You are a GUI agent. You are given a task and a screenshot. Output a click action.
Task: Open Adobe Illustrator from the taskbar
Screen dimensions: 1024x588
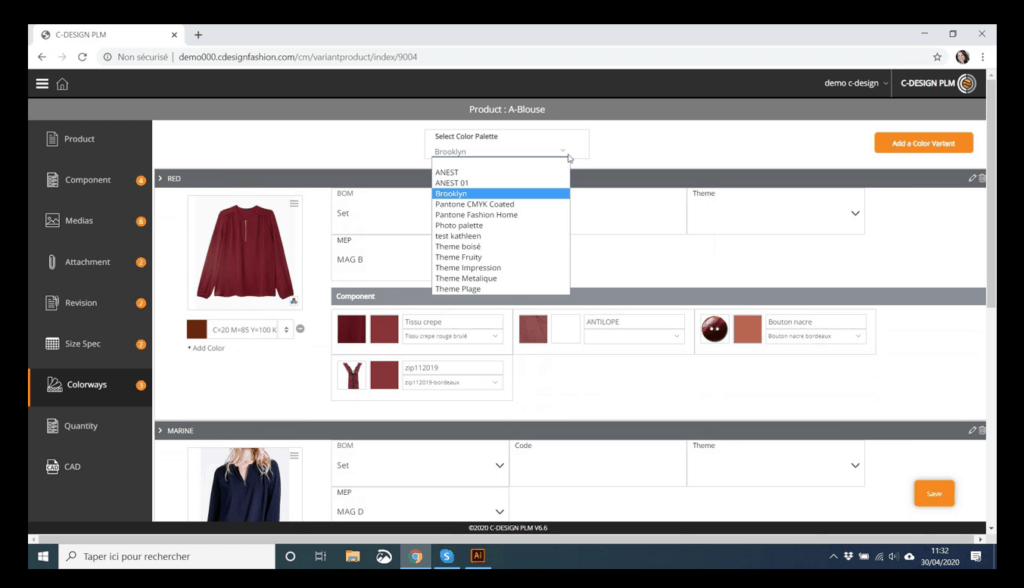[478, 556]
